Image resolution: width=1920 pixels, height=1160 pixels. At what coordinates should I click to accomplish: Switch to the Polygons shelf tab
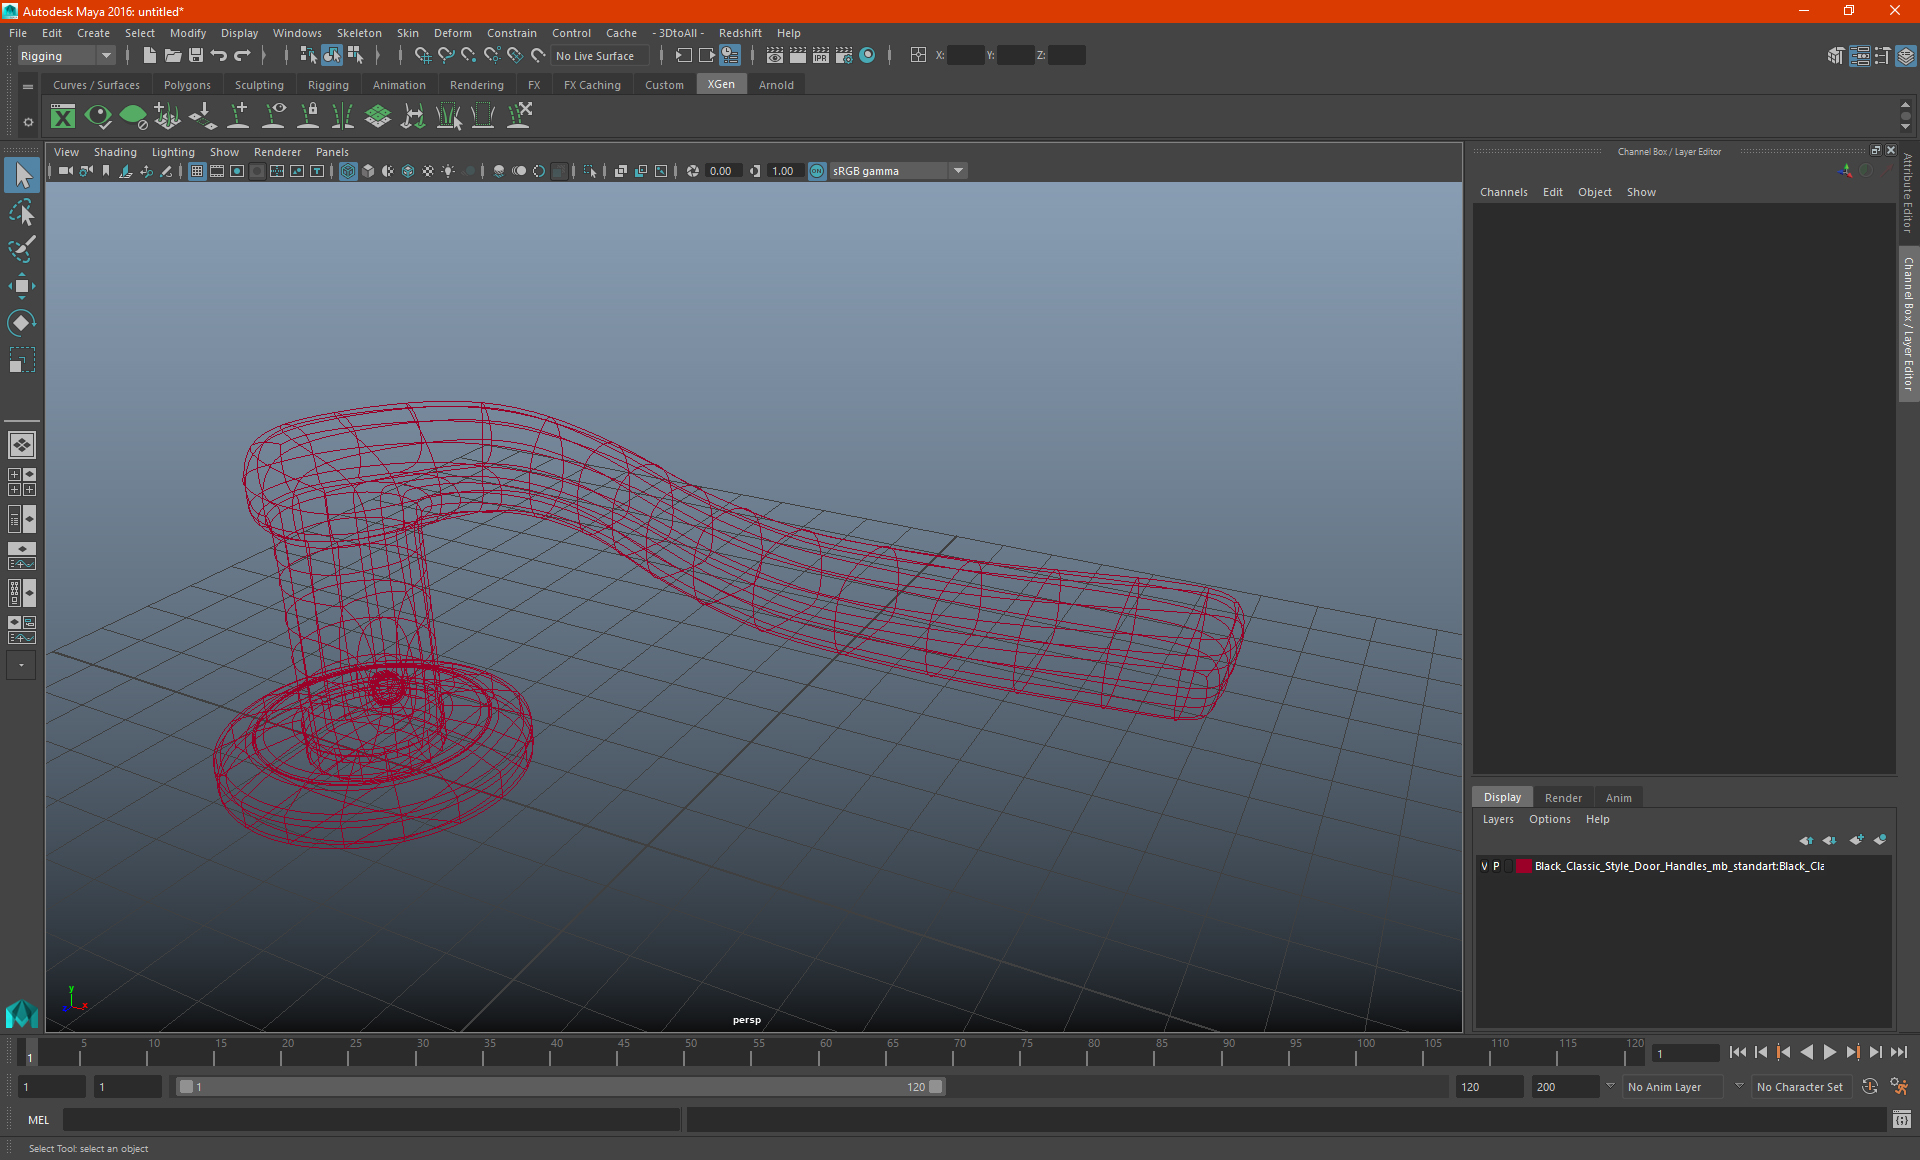click(x=187, y=85)
